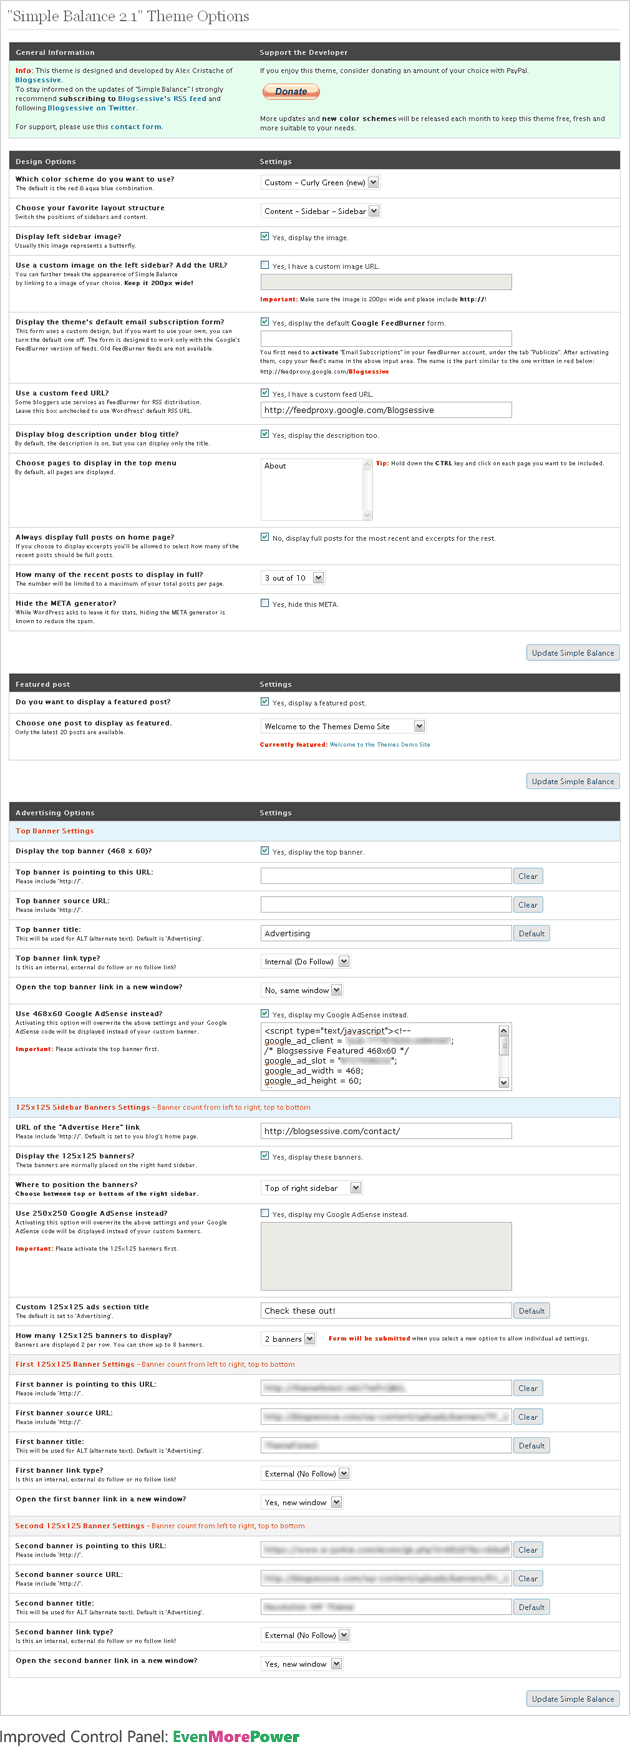The height and width of the screenshot is (1755, 630).
Task: Click the 250x250 AdSense code textarea
Action: point(386,1256)
